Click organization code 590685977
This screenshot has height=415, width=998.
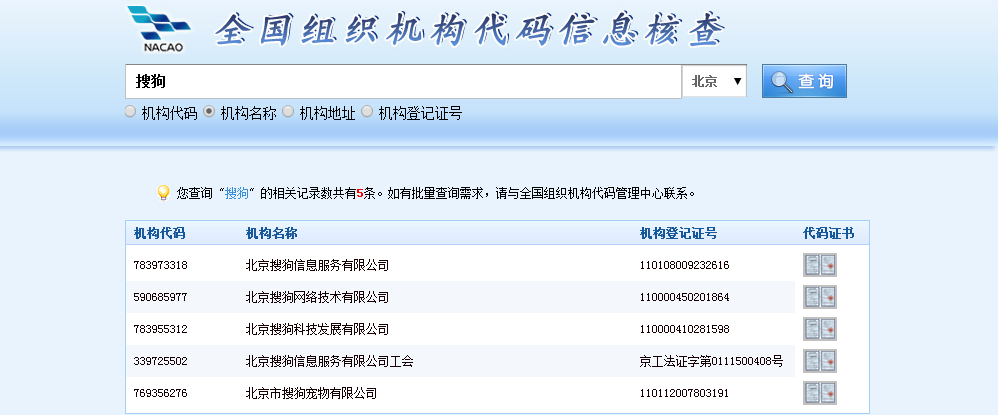coord(160,297)
